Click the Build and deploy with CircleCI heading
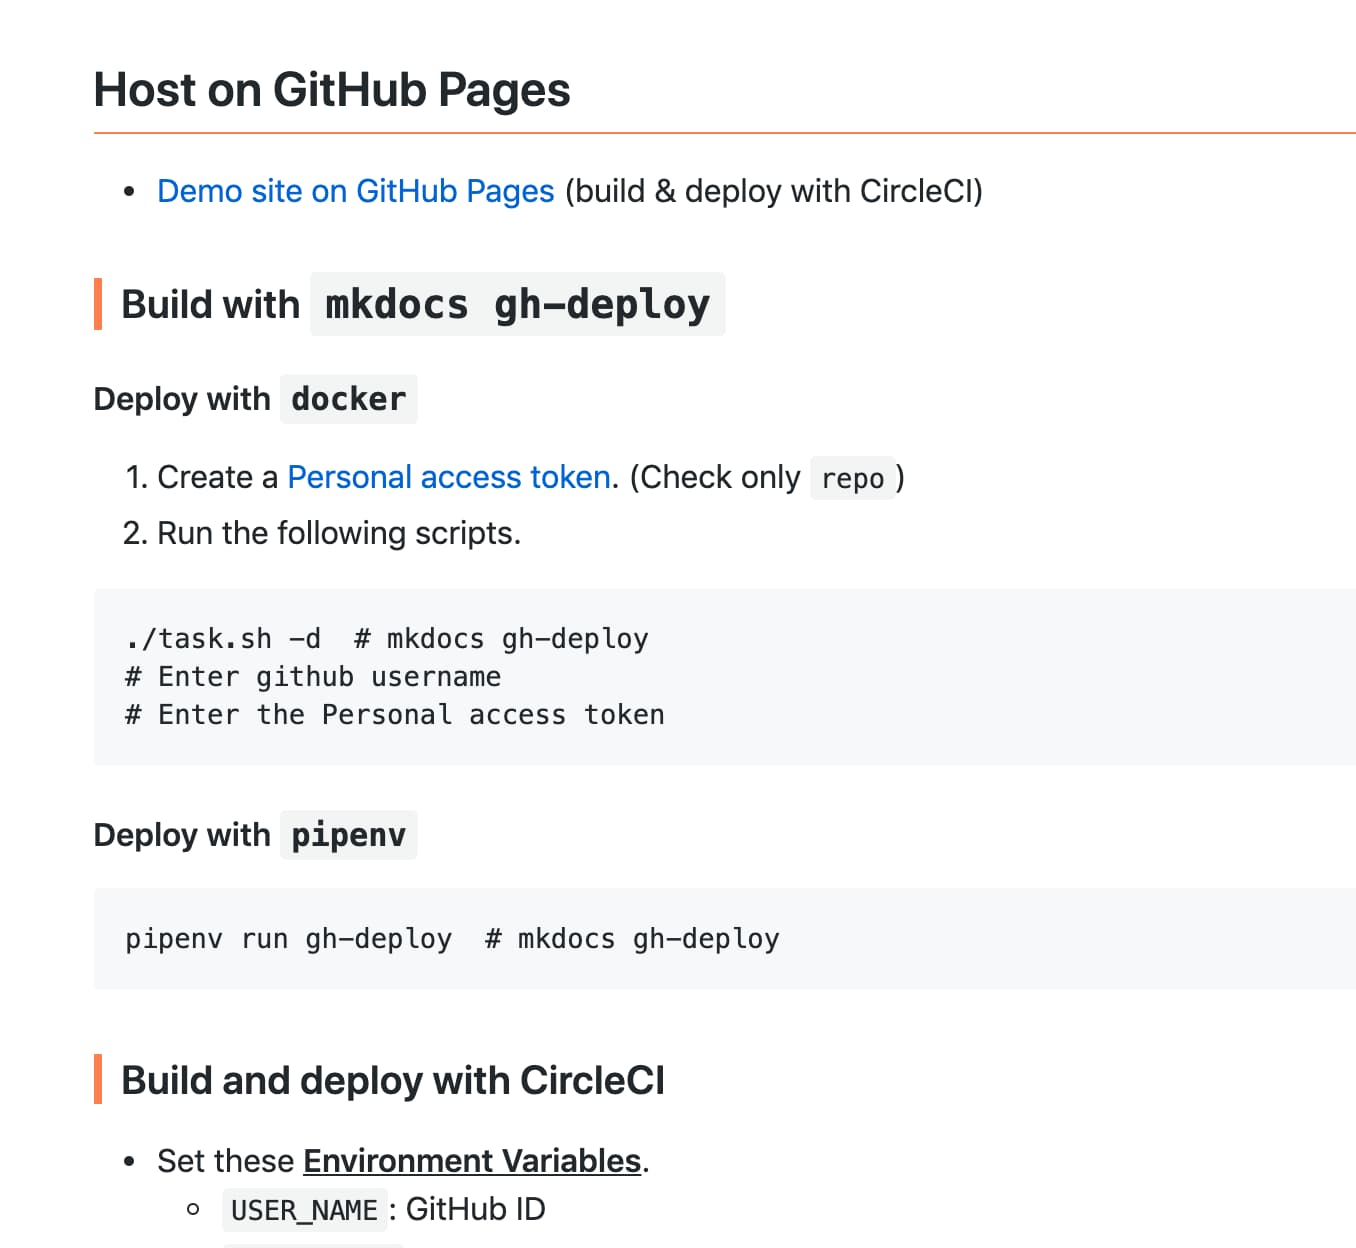Image resolution: width=1356 pixels, height=1248 pixels. 392,1080
